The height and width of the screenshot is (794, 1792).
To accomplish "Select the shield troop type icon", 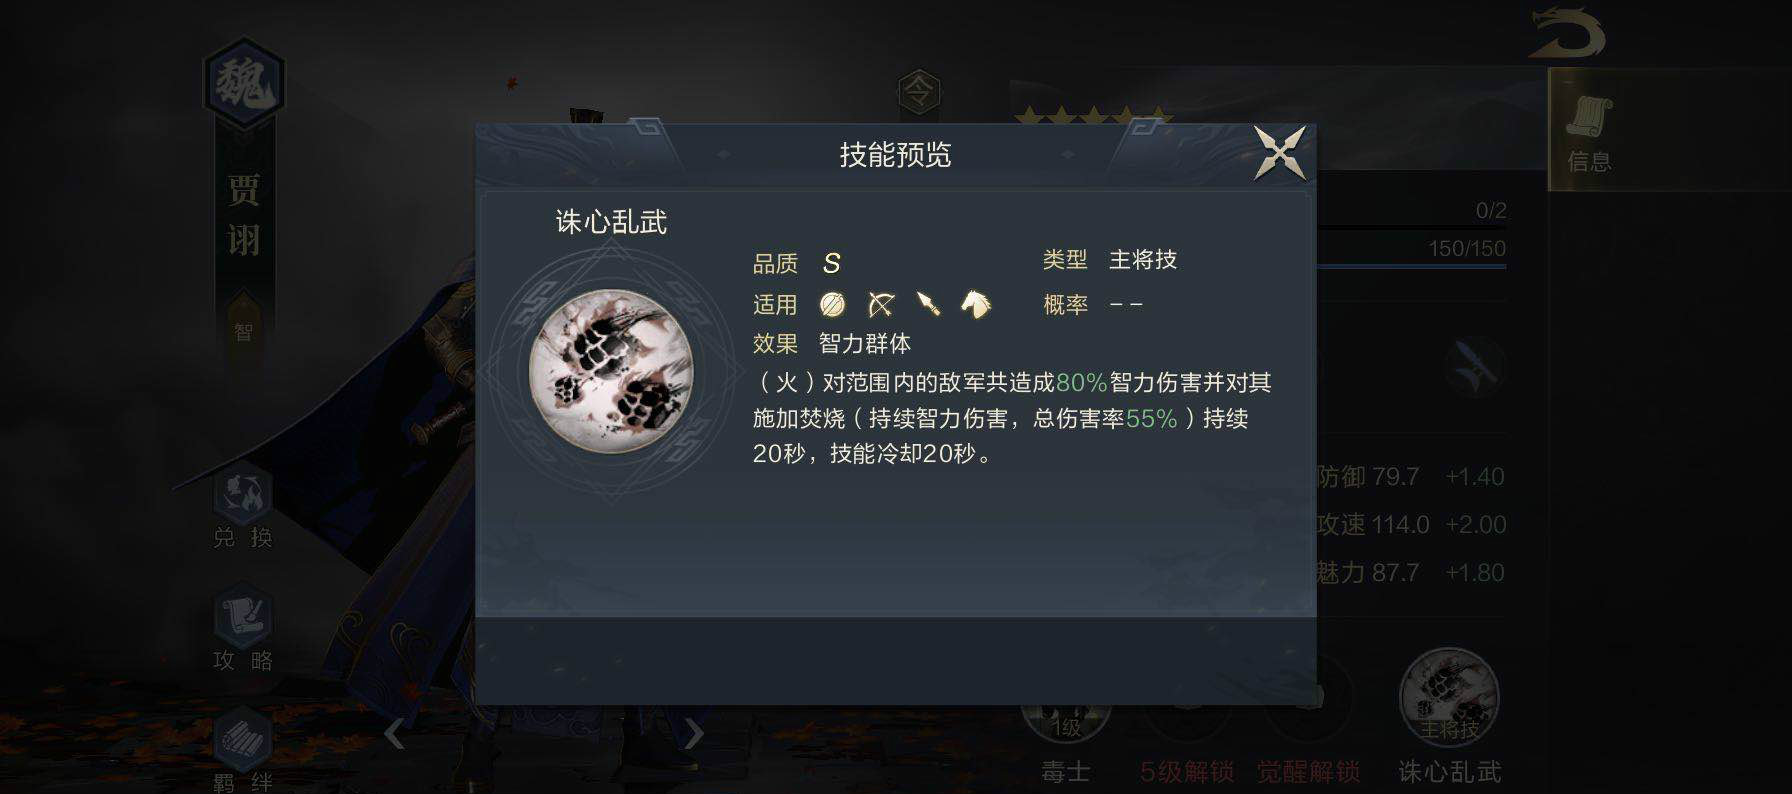I will [x=832, y=304].
